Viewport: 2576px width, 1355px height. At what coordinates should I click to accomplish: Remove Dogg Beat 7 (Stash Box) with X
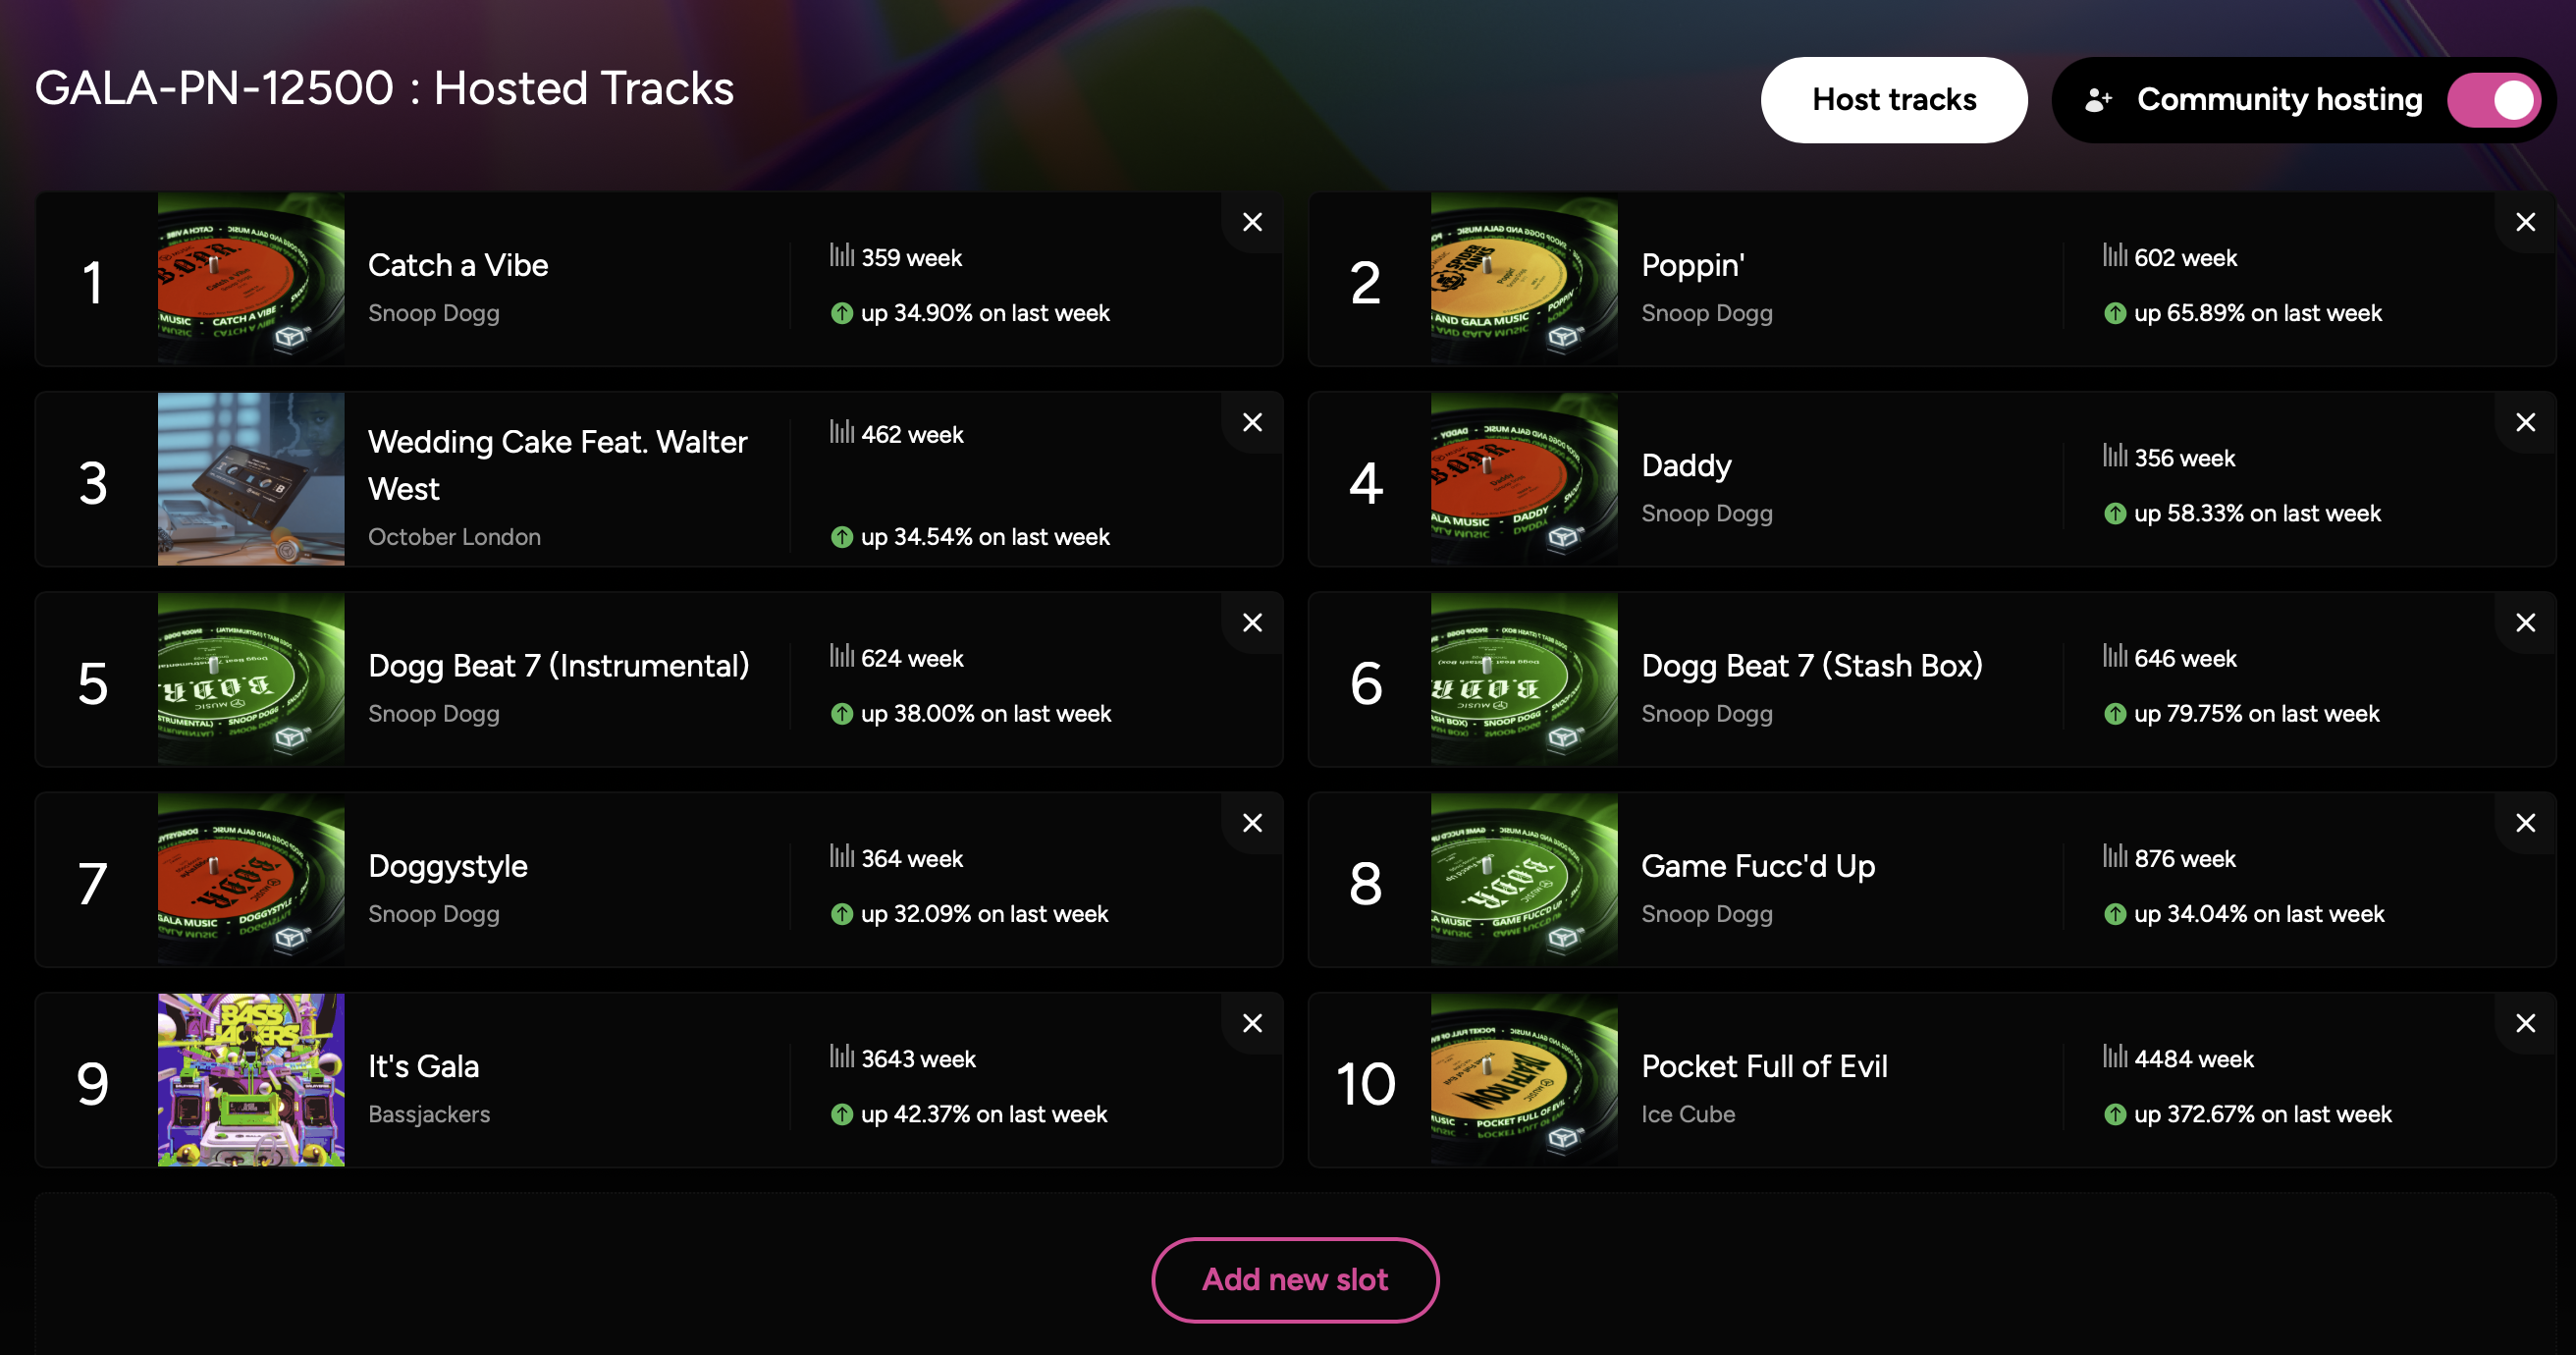(2525, 622)
